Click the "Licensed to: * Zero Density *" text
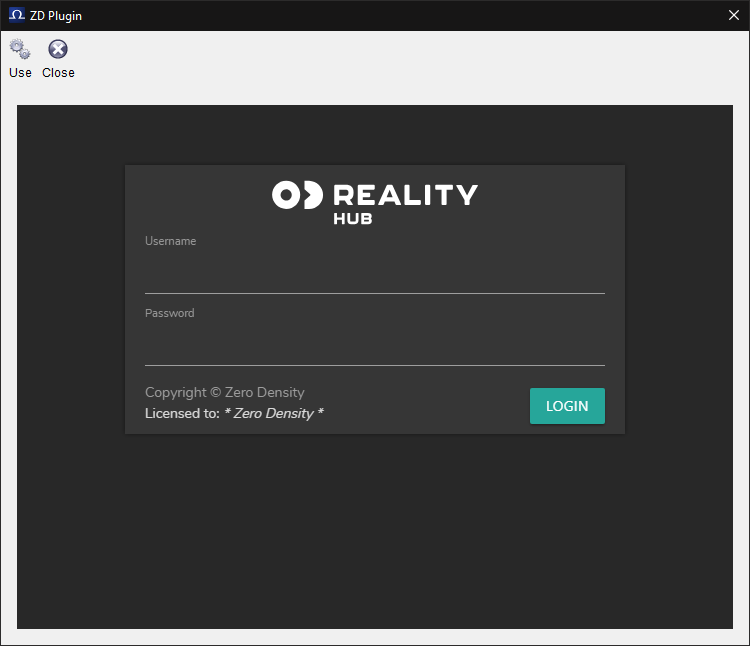Screen dimensions: 750x646 [x=234, y=413]
